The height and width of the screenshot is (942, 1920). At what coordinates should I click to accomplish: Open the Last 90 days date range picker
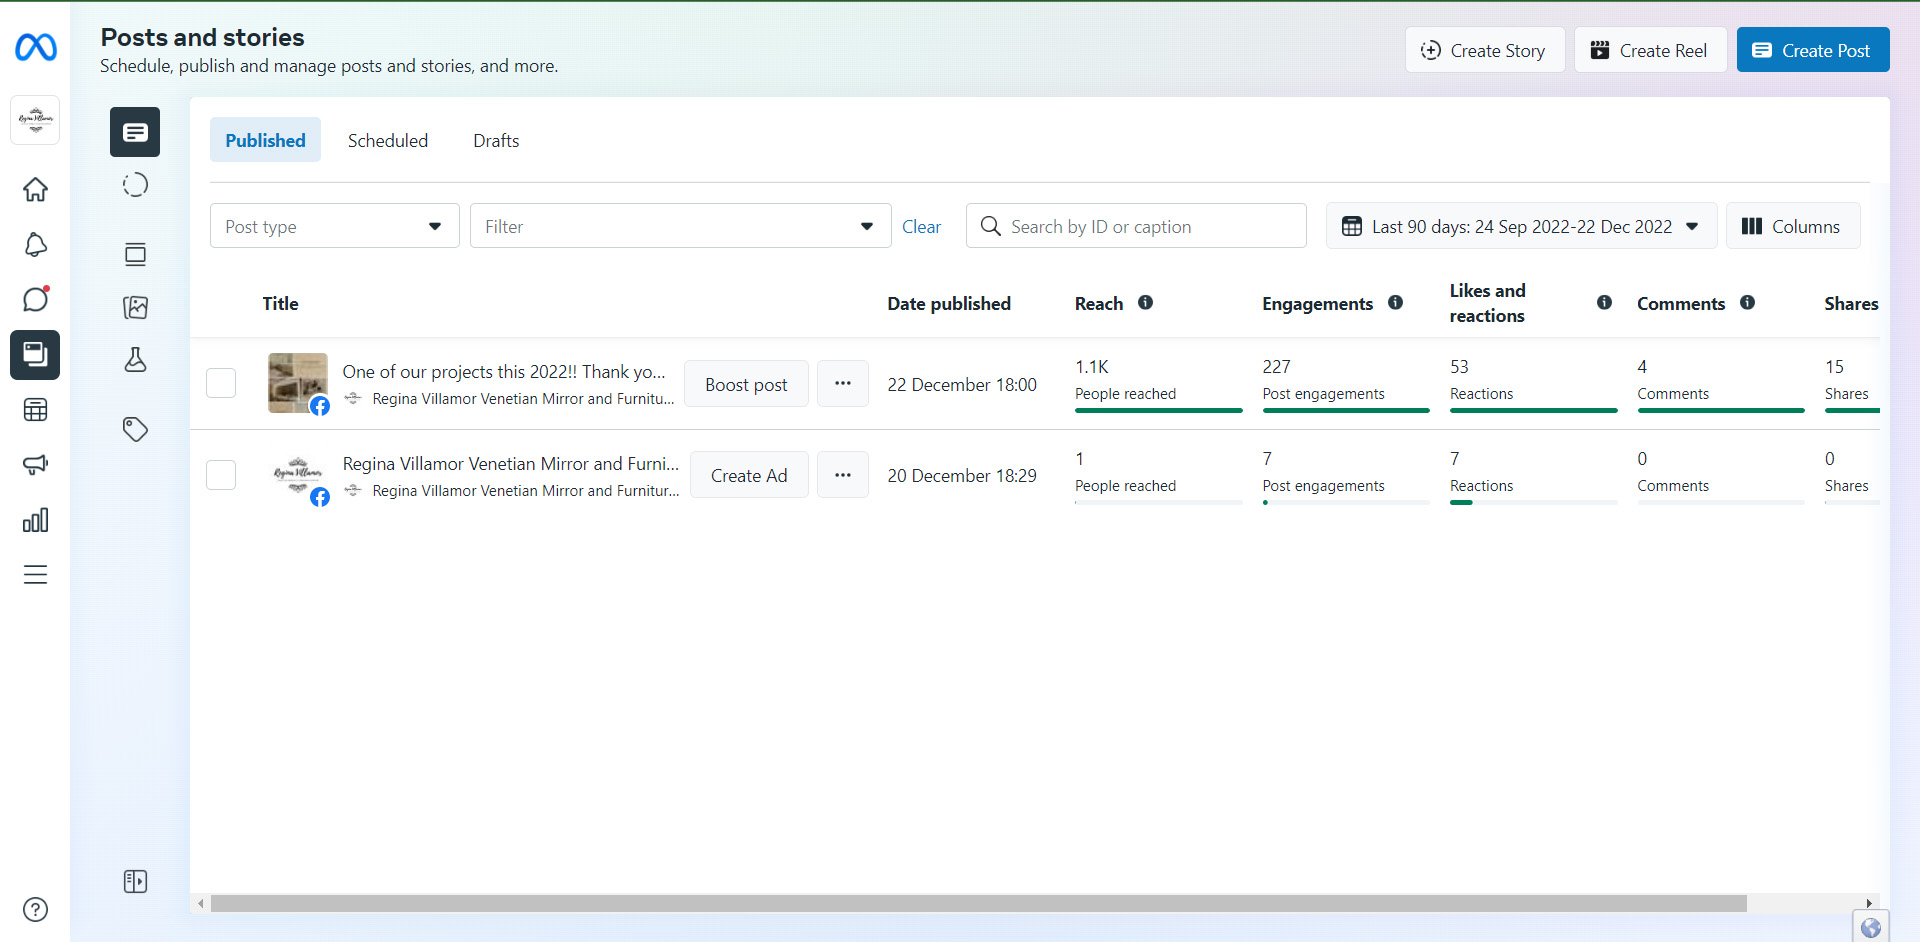click(x=1520, y=226)
